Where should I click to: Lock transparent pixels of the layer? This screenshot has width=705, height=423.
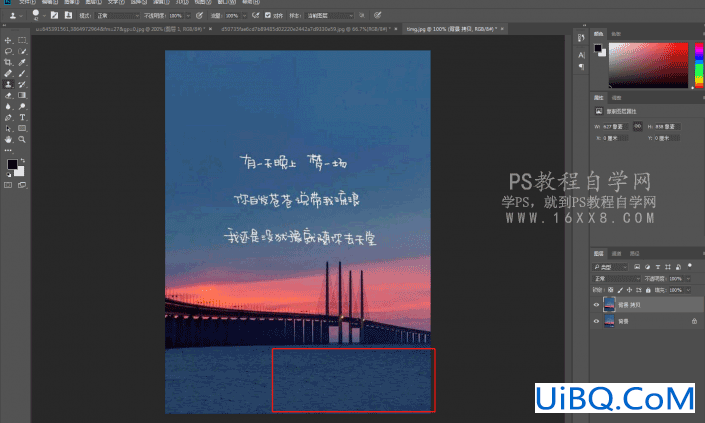point(611,290)
